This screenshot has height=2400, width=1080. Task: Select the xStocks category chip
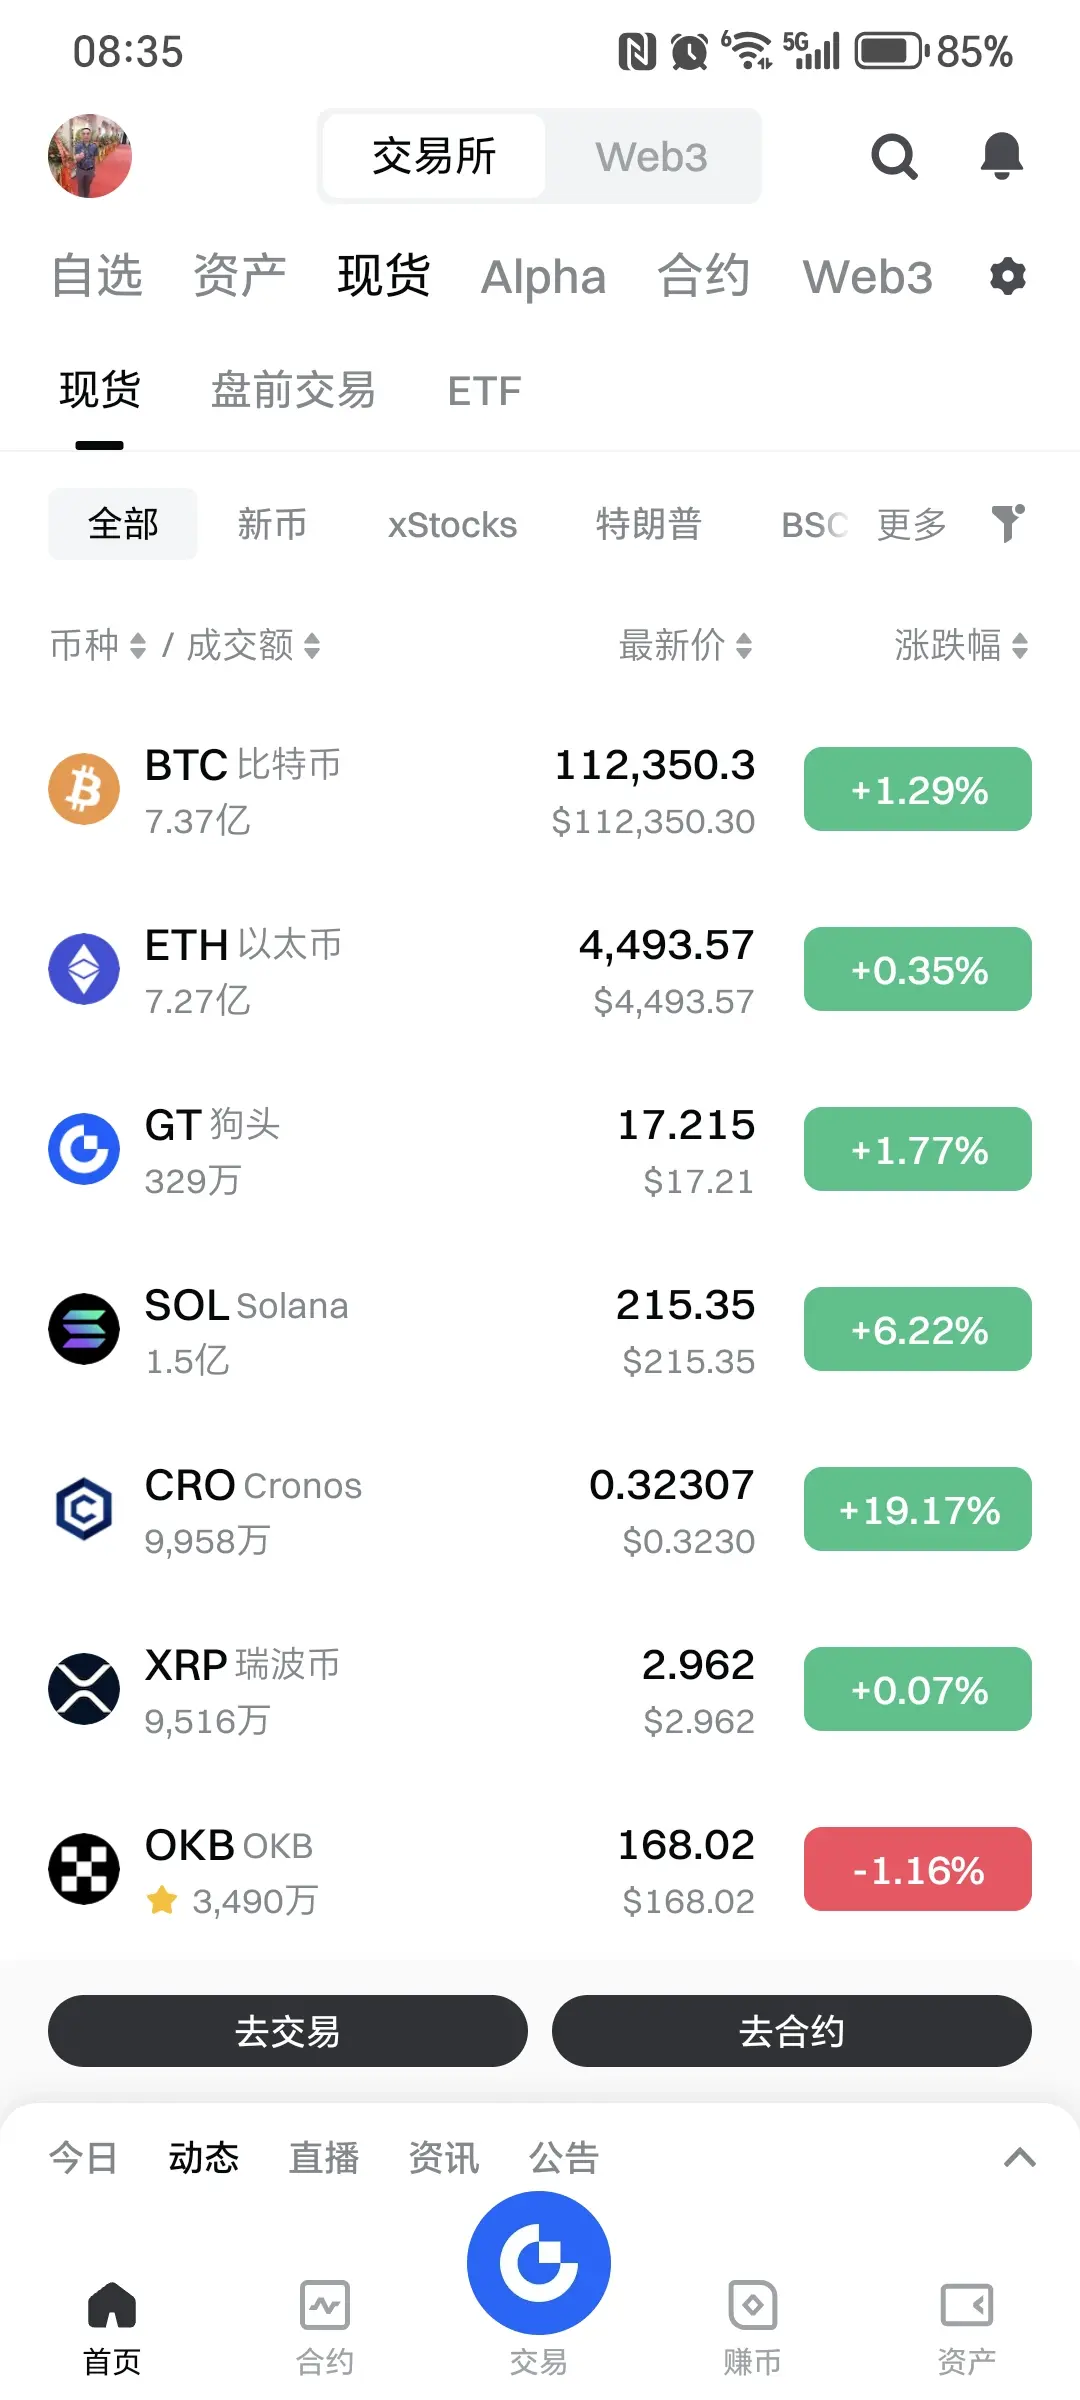coord(452,524)
